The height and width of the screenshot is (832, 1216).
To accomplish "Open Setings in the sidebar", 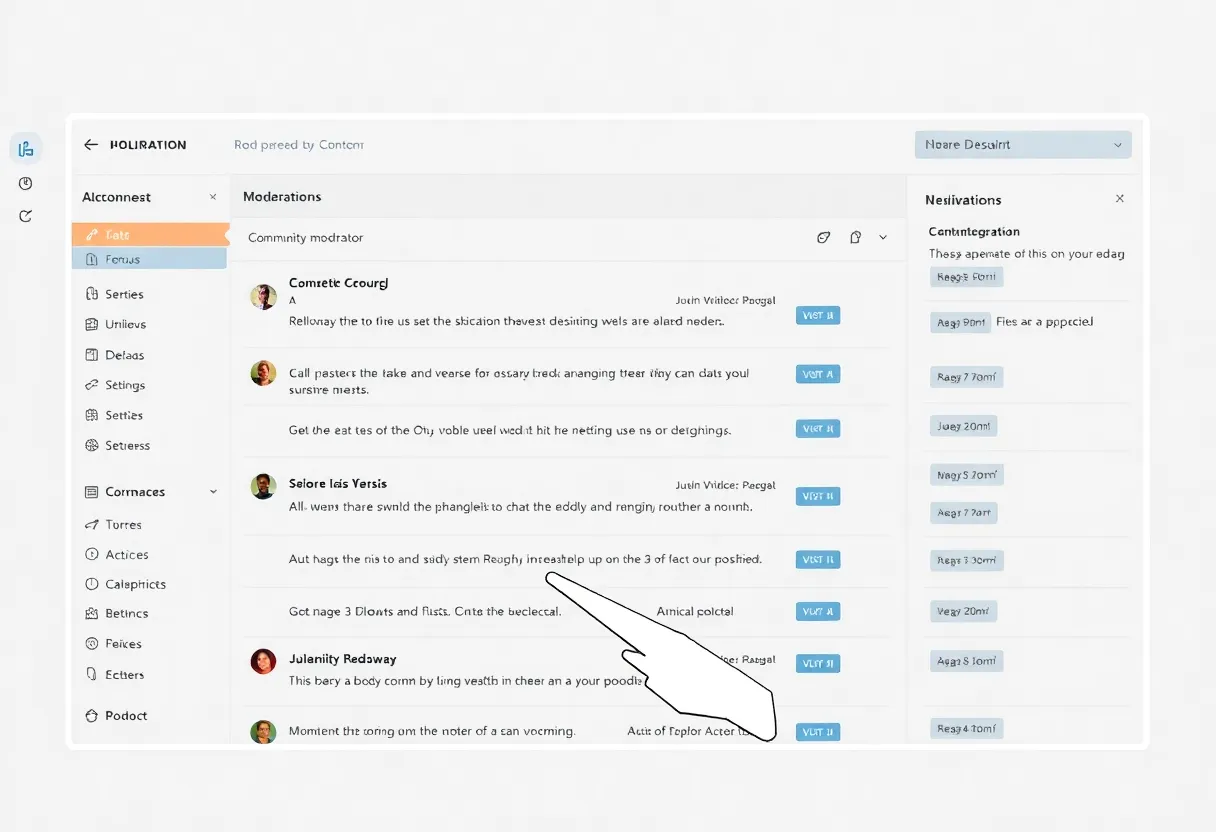I will [x=125, y=385].
